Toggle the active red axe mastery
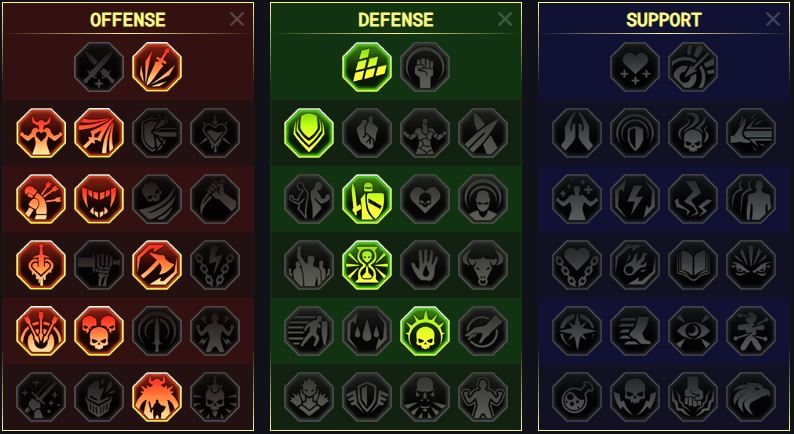794x434 pixels. [x=157, y=265]
